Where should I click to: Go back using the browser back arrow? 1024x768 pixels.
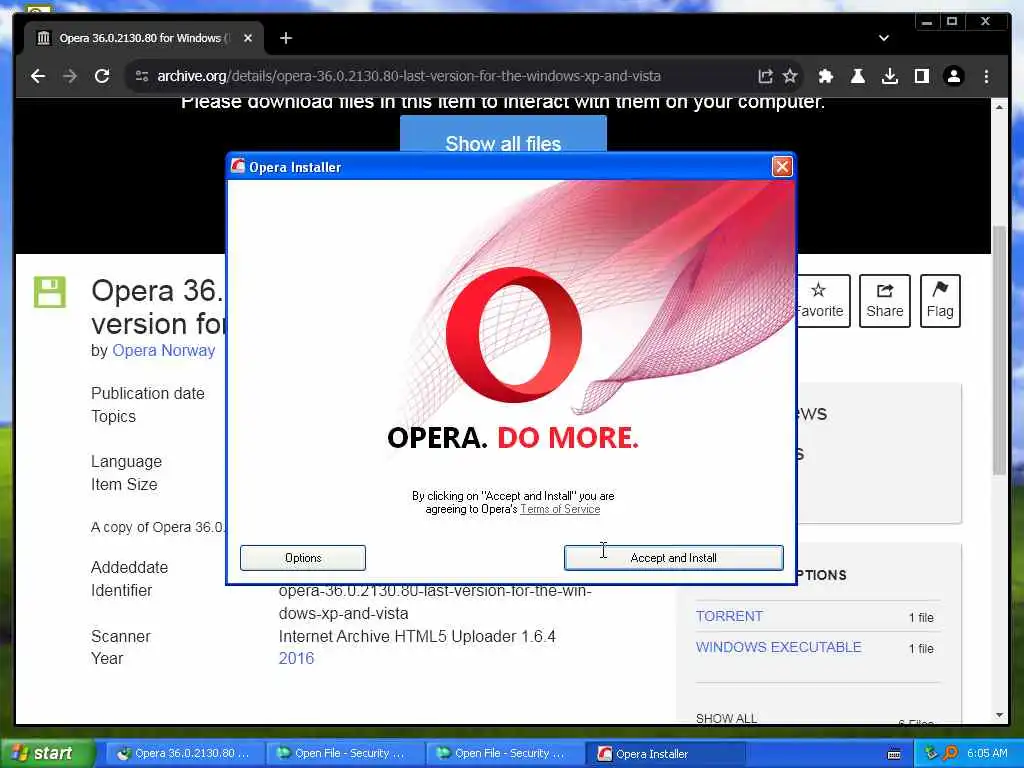tap(38, 76)
